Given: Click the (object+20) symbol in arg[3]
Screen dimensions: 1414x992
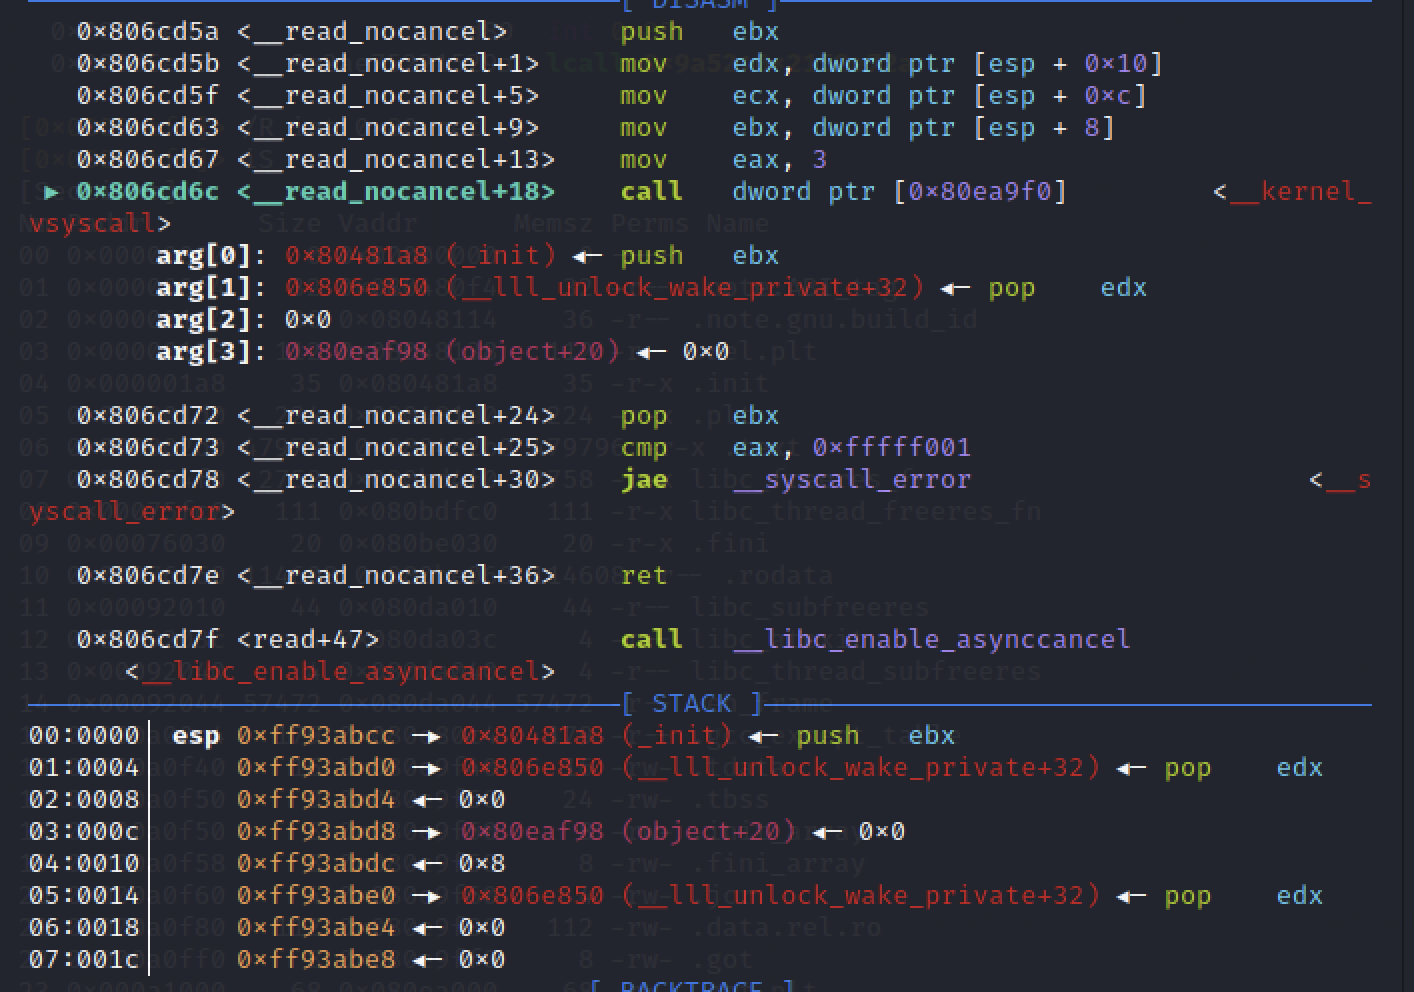Looking at the screenshot, I should point(532,352).
